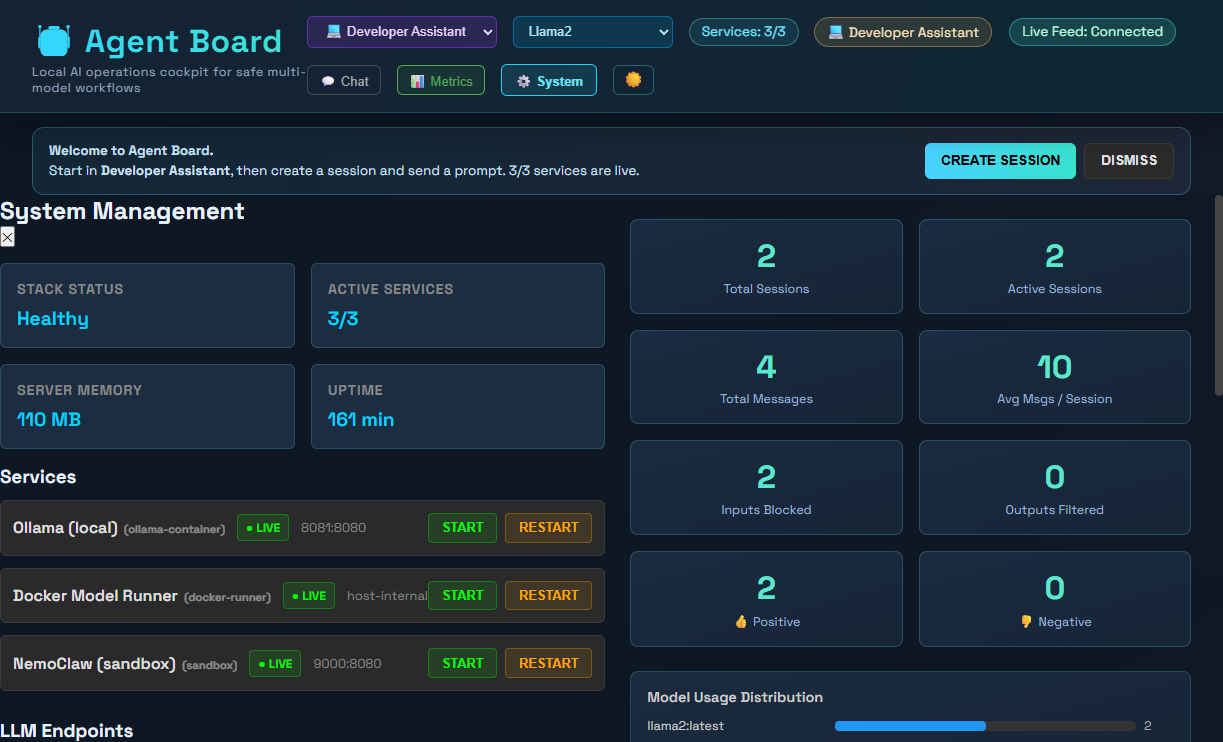Click the Live Feed: Connected indicator
The image size is (1223, 742).
[1092, 32]
